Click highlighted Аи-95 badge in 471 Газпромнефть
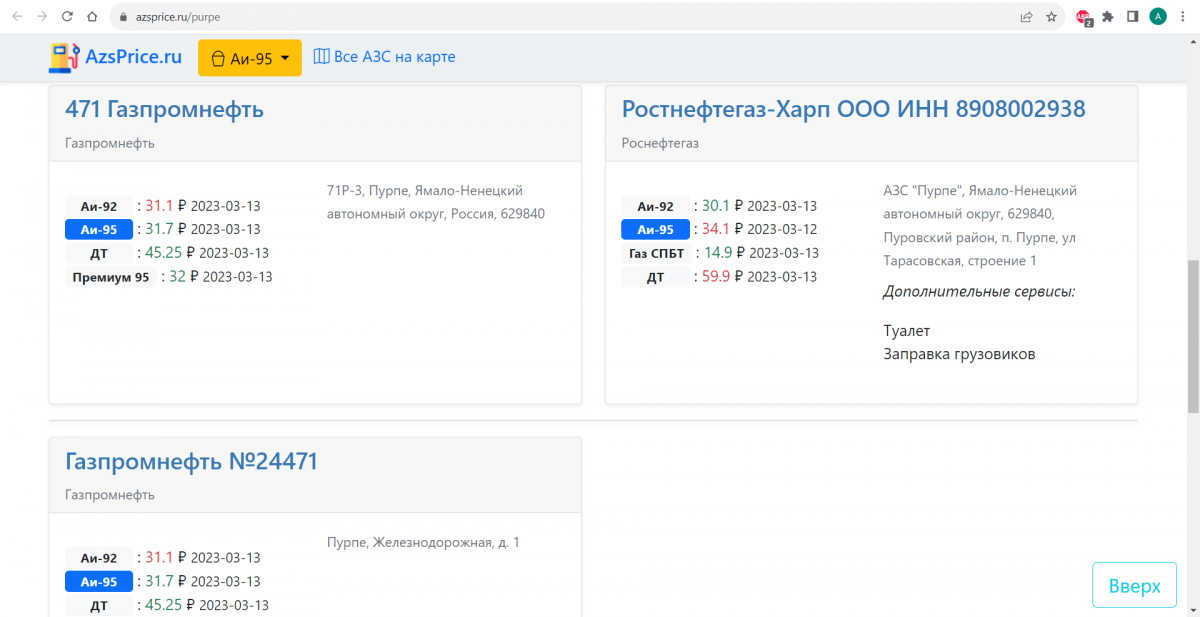Viewport: 1200px width, 617px height. [99, 229]
